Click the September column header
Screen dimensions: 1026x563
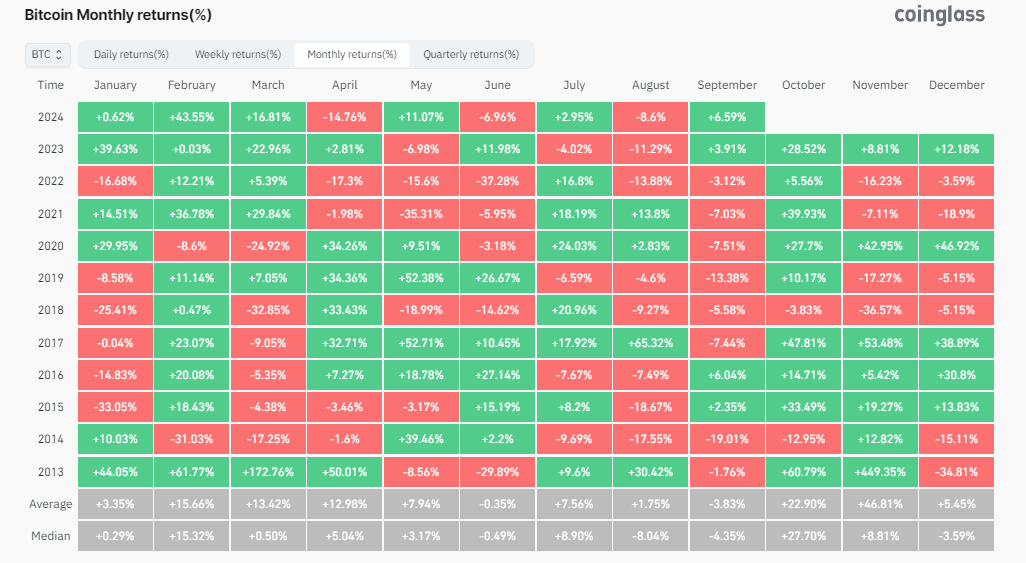click(727, 85)
